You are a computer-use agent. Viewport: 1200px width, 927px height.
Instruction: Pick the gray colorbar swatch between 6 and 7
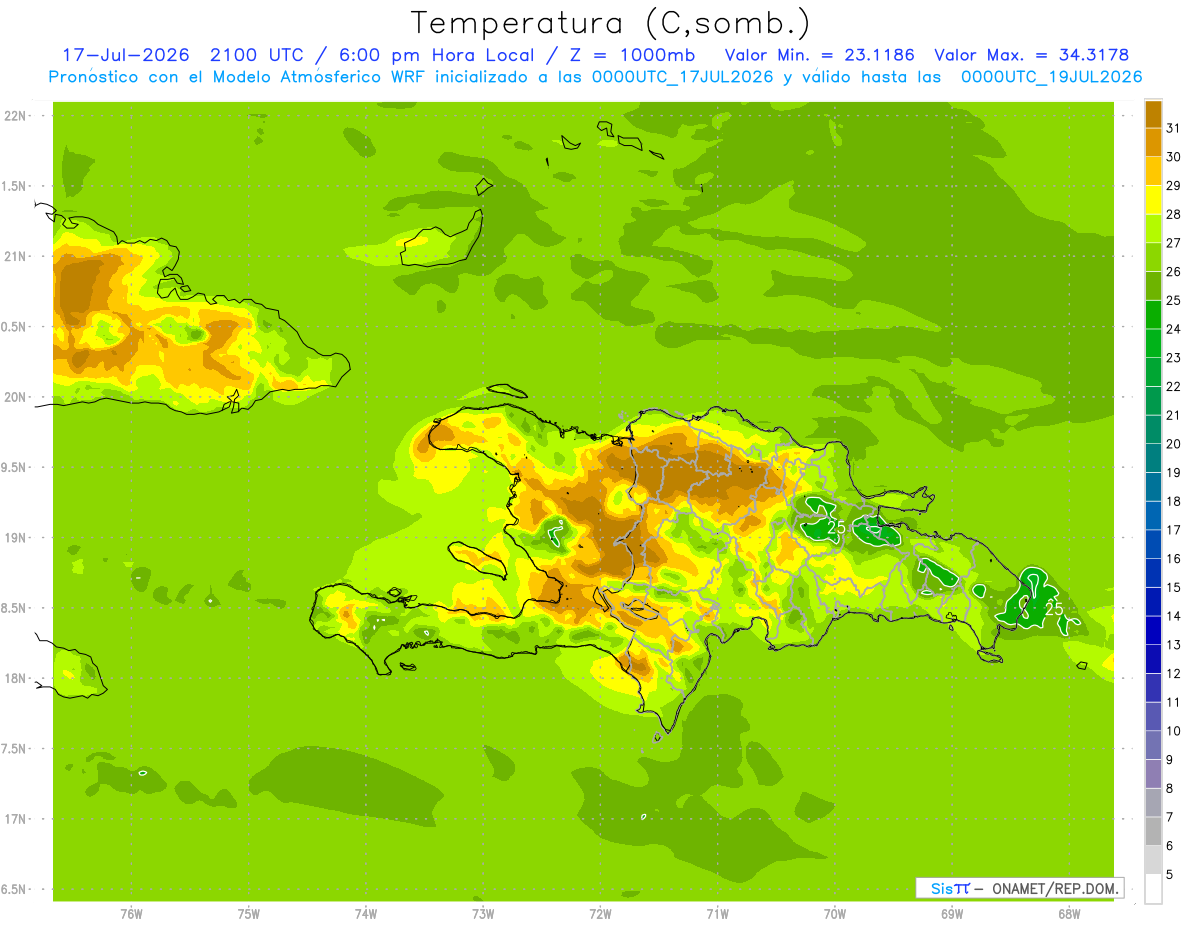point(1153,831)
